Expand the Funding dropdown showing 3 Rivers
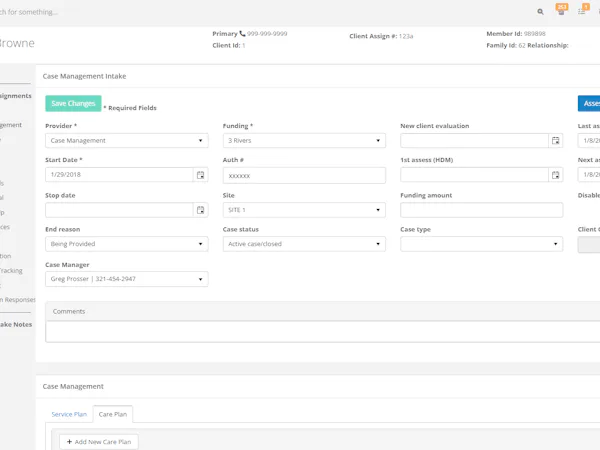This screenshot has width=600, height=450. (304, 140)
